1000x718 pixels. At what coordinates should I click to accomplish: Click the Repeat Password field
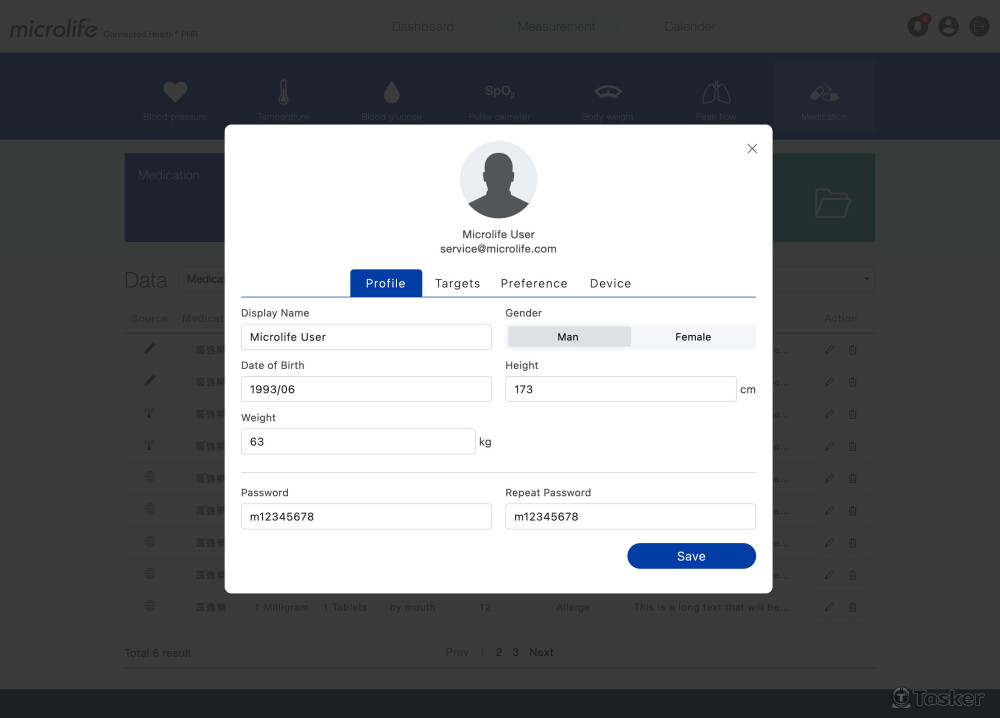tap(630, 517)
